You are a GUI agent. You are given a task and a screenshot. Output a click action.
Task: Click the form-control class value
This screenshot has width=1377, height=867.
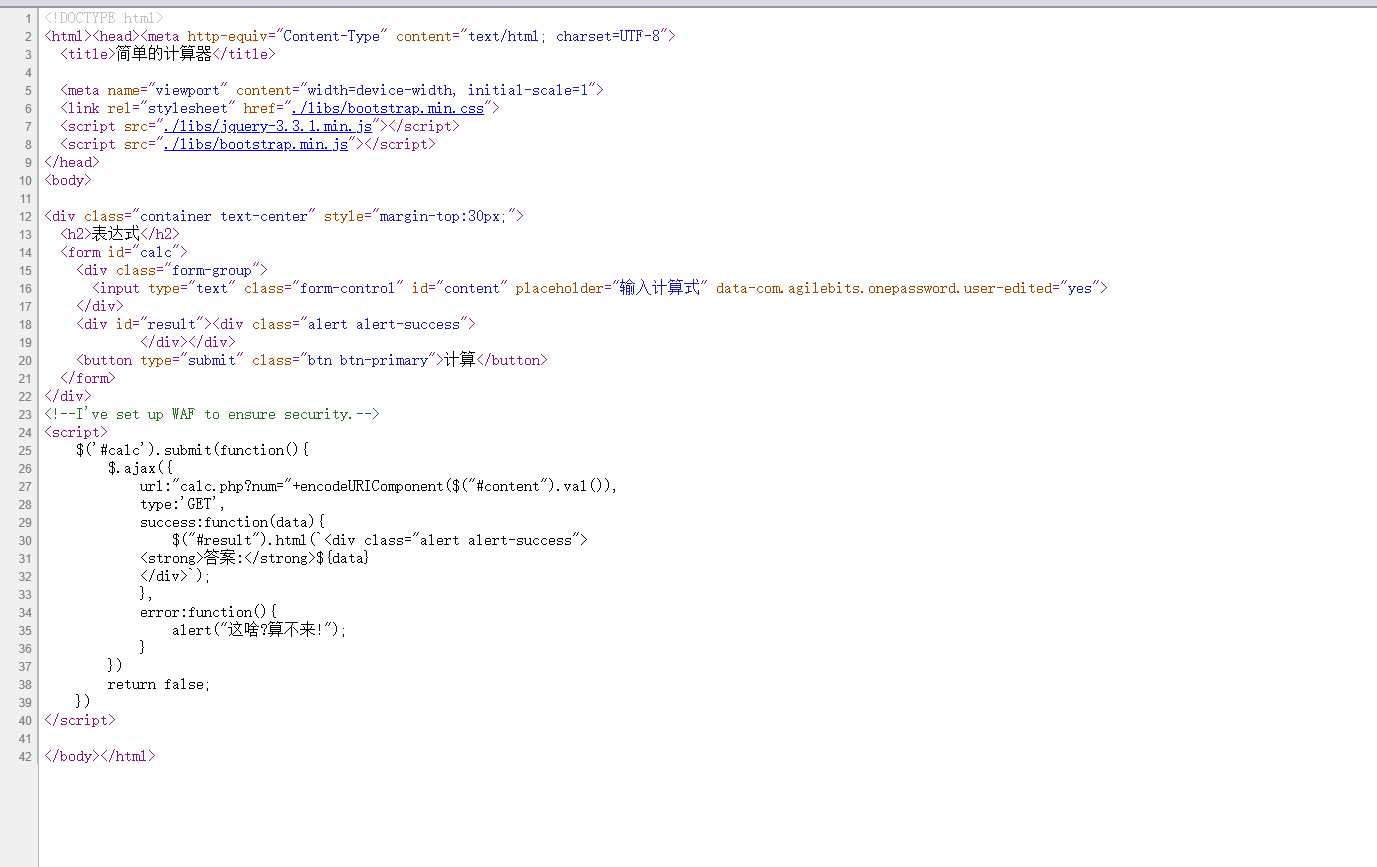click(348, 288)
